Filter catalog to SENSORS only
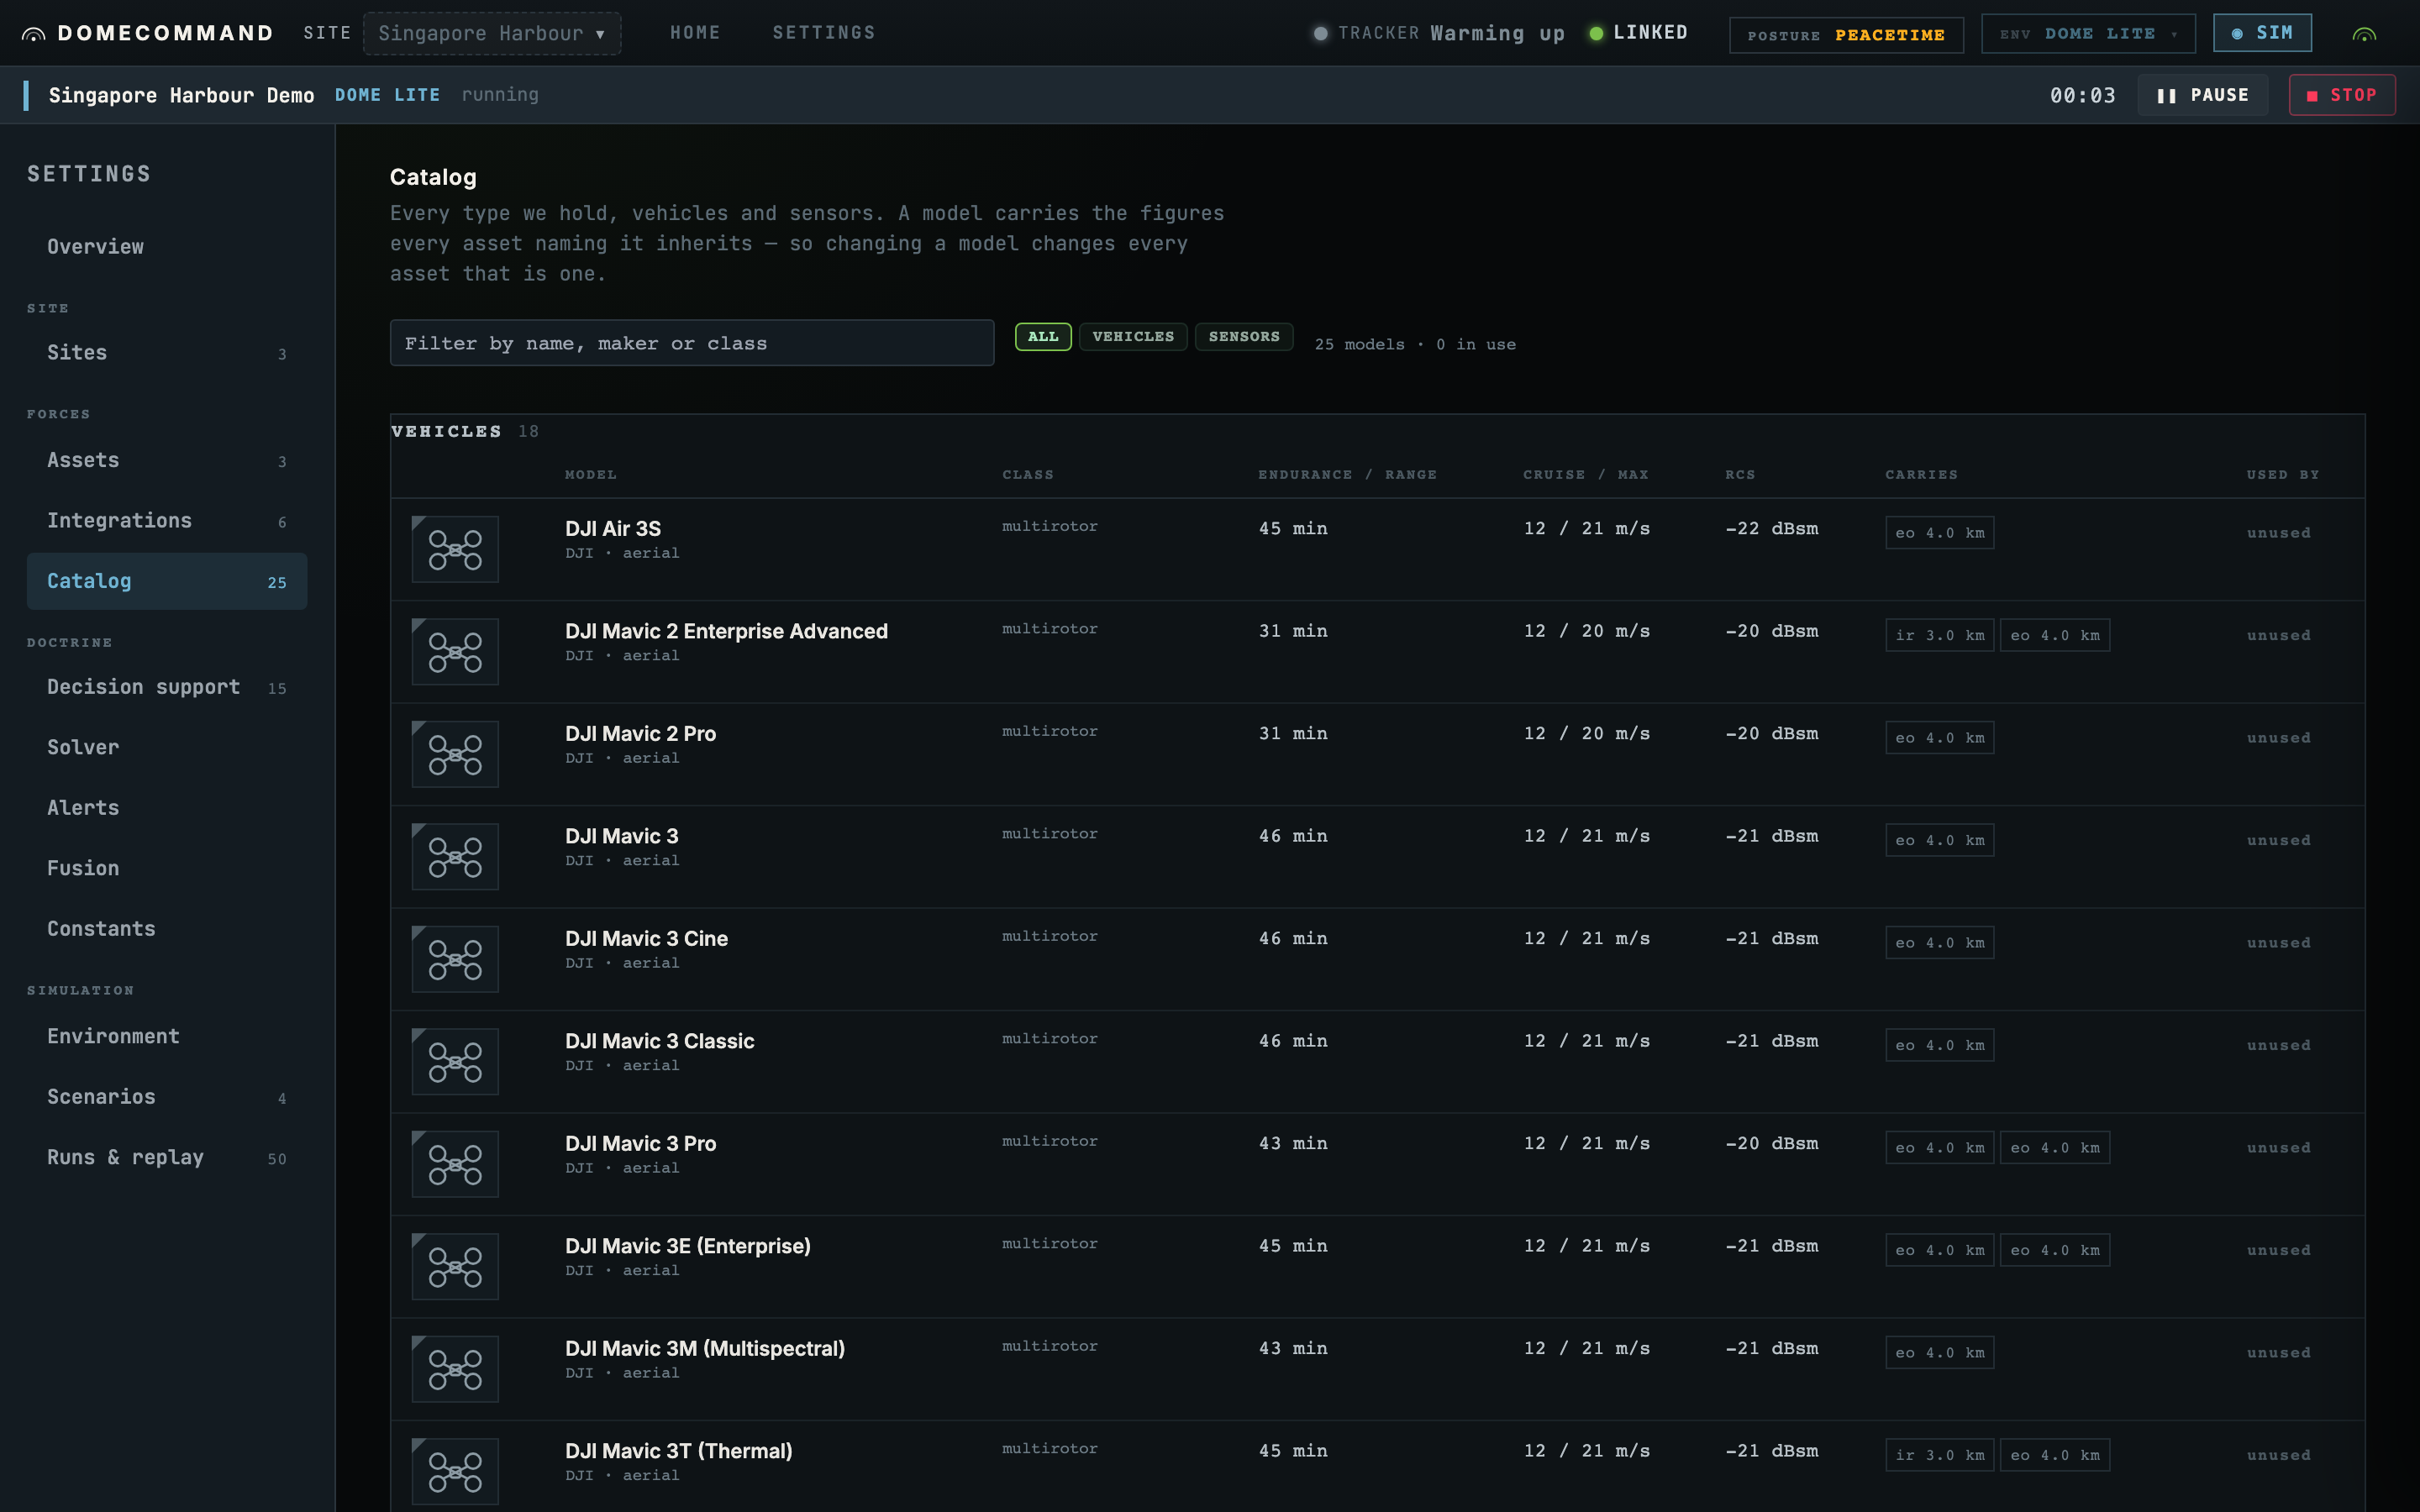Screen dimensions: 2420x1512 click(1244, 337)
